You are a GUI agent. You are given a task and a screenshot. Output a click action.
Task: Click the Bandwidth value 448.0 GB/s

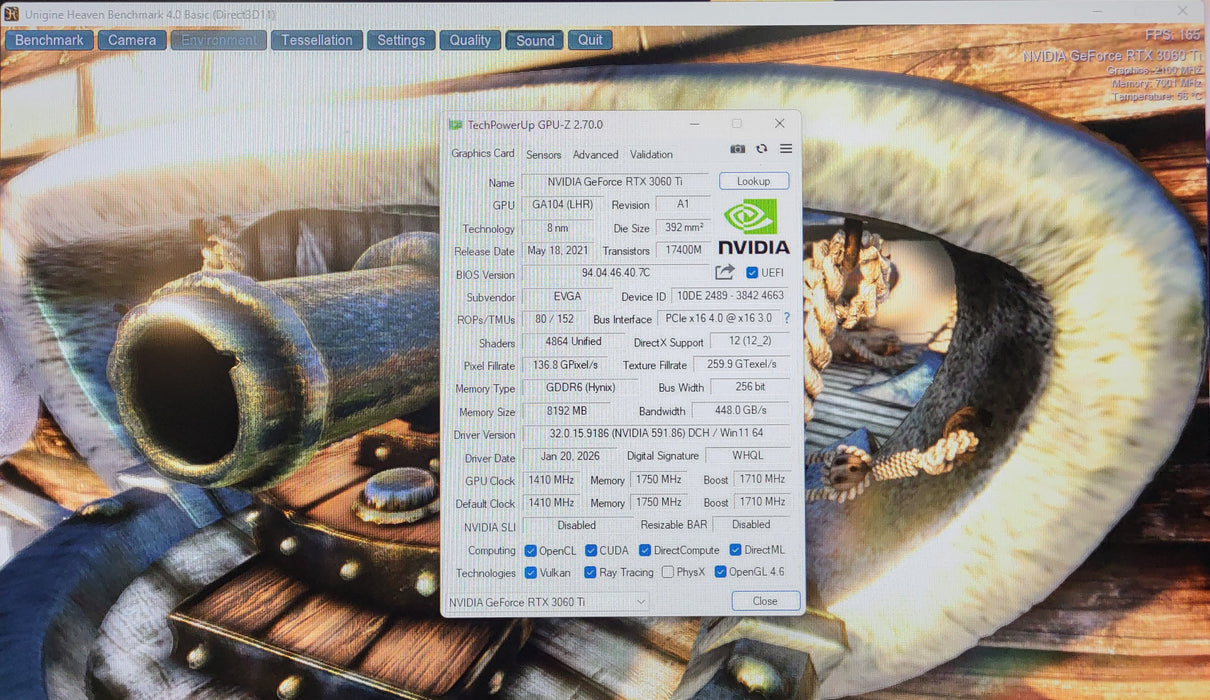(x=741, y=410)
